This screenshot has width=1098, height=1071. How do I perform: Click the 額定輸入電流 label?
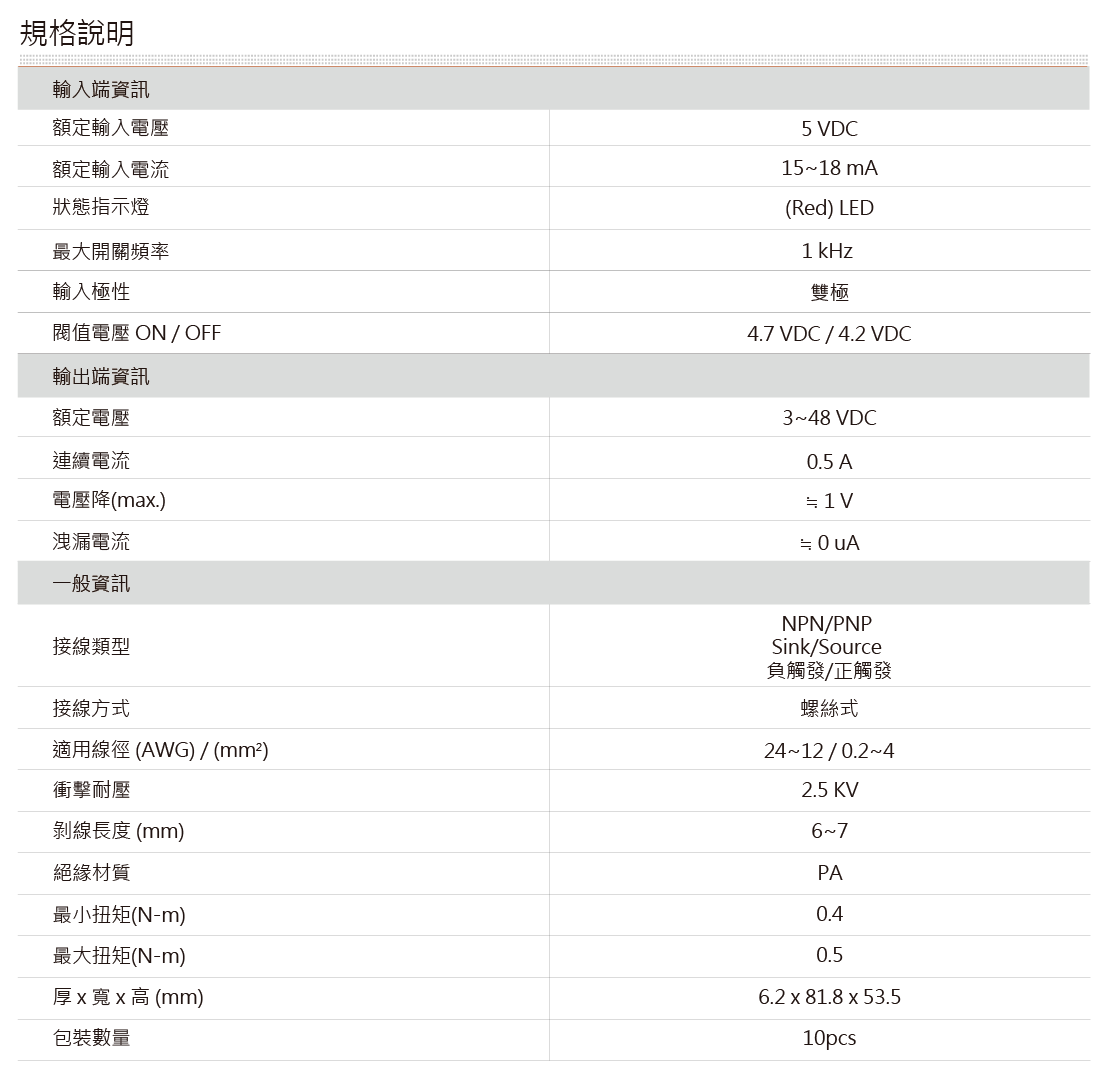pyautogui.click(x=111, y=169)
